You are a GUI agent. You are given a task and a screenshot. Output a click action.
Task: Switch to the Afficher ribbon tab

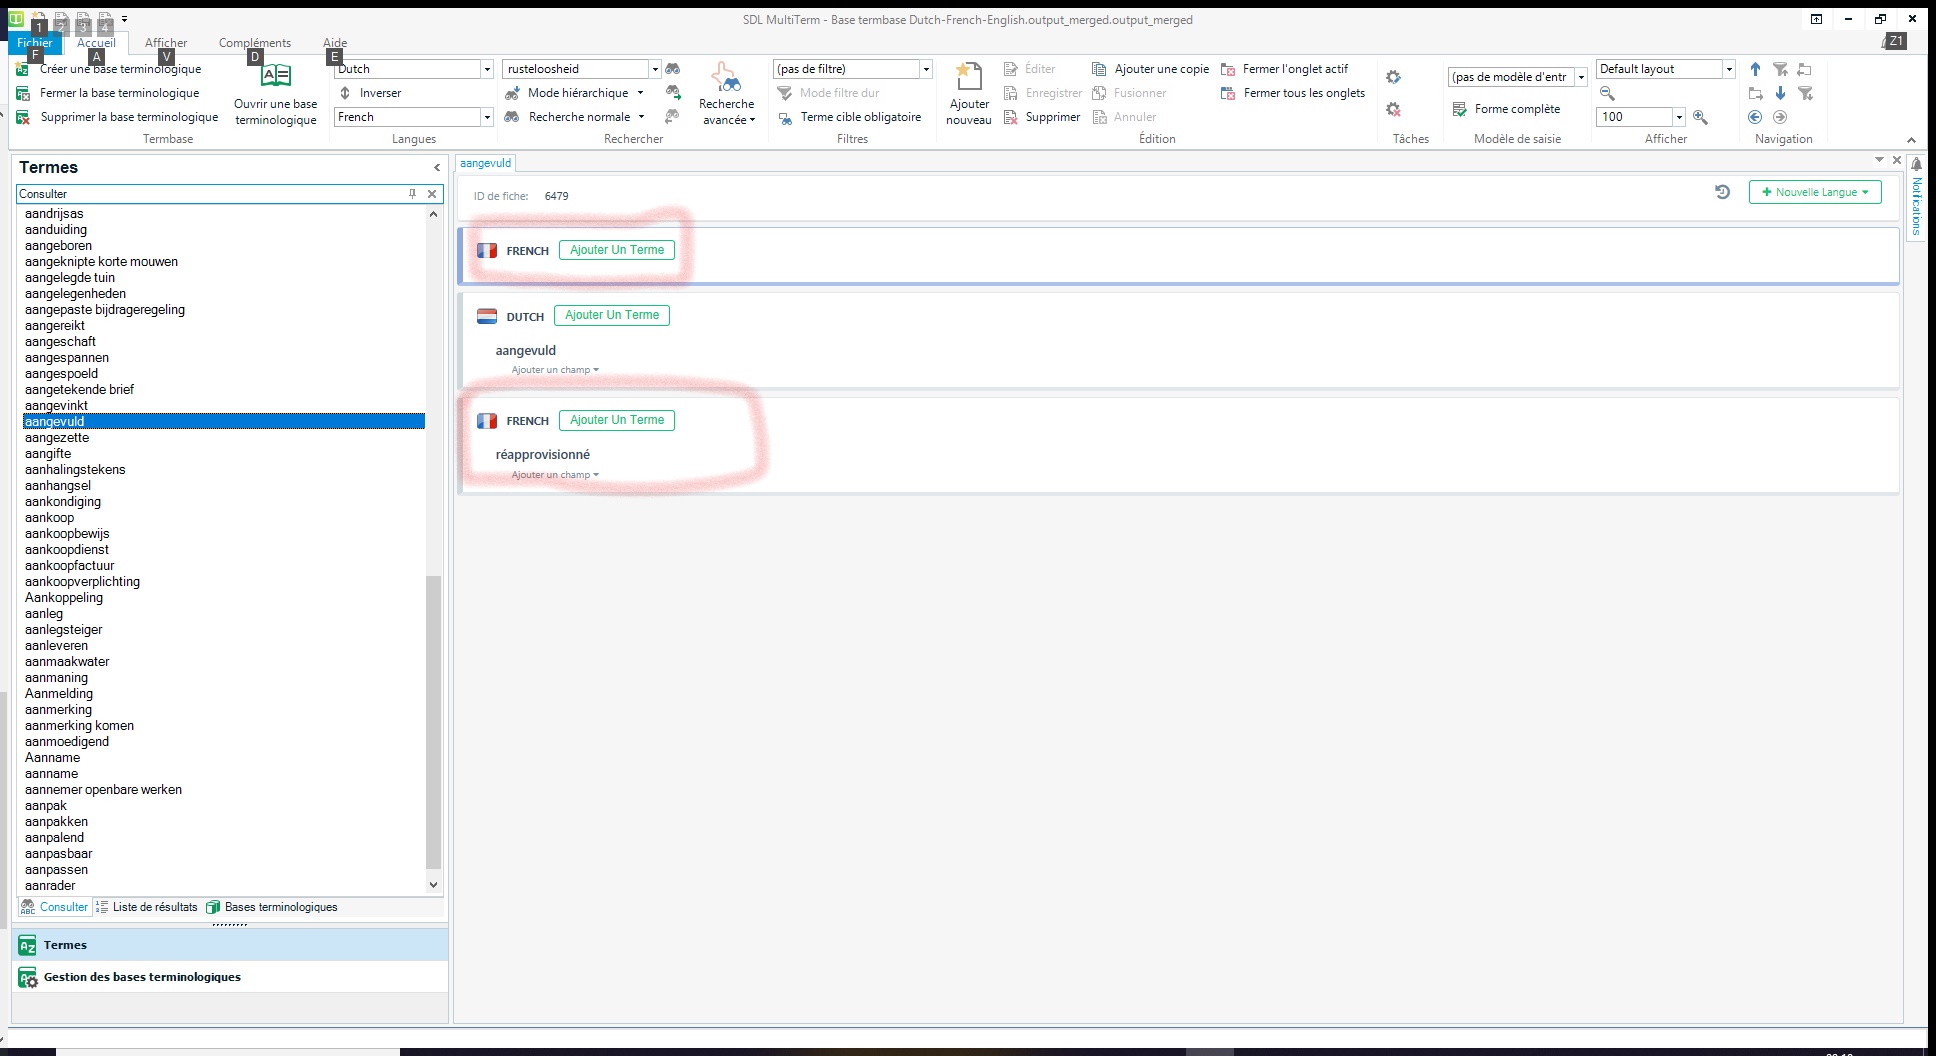click(x=166, y=42)
